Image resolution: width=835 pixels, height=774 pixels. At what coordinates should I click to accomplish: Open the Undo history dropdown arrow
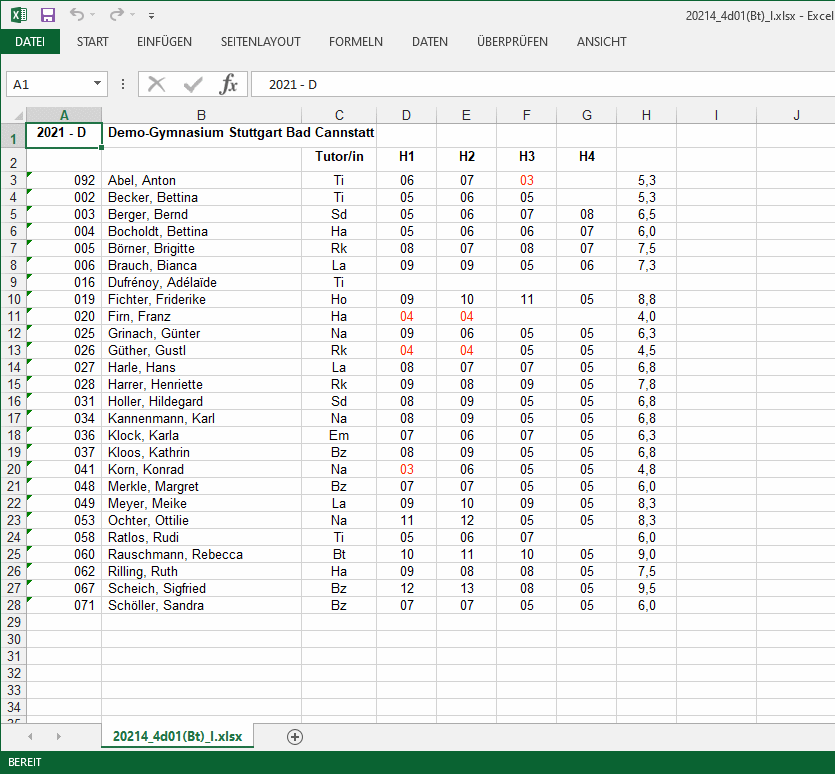(93, 16)
